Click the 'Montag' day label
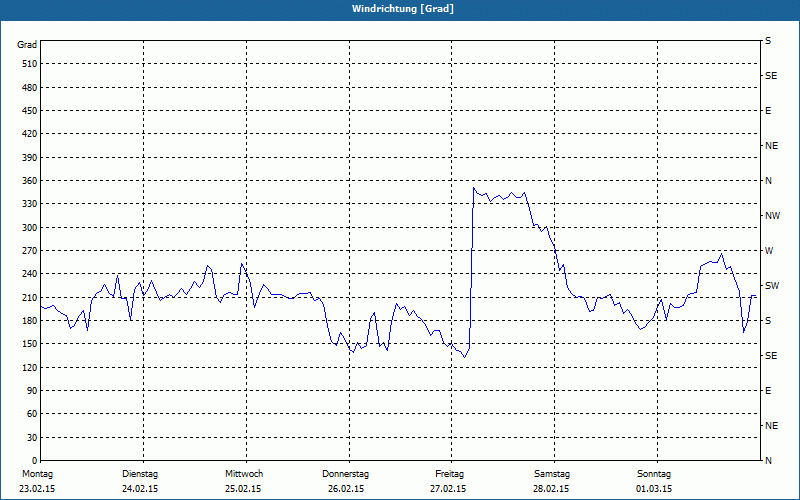The height and width of the screenshot is (500, 800). point(37,474)
